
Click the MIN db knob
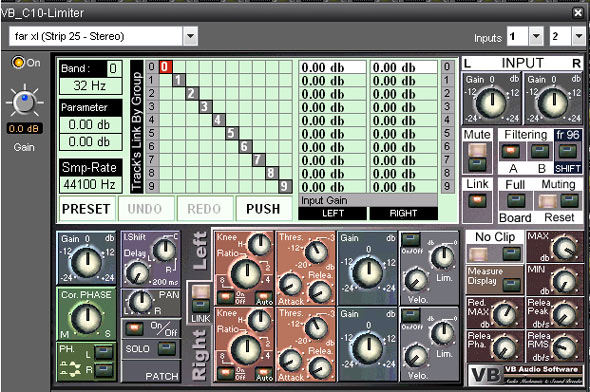tap(564, 282)
